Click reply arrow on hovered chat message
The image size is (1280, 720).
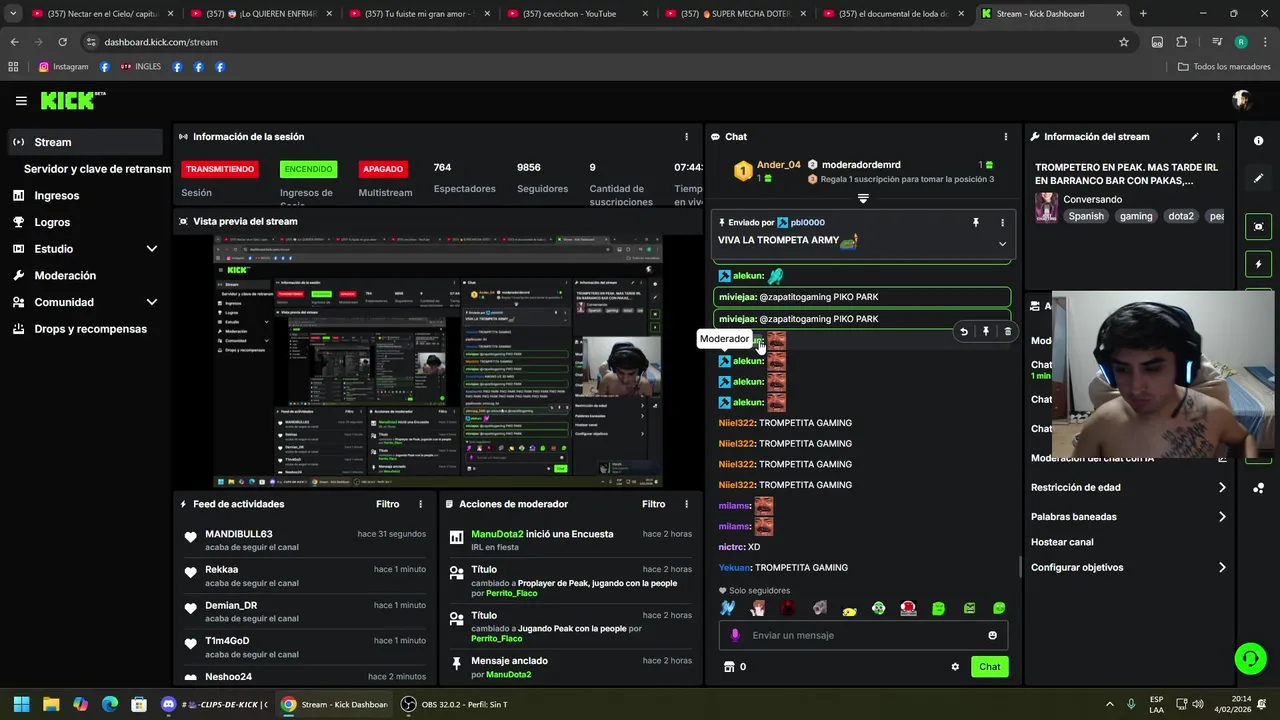964,332
